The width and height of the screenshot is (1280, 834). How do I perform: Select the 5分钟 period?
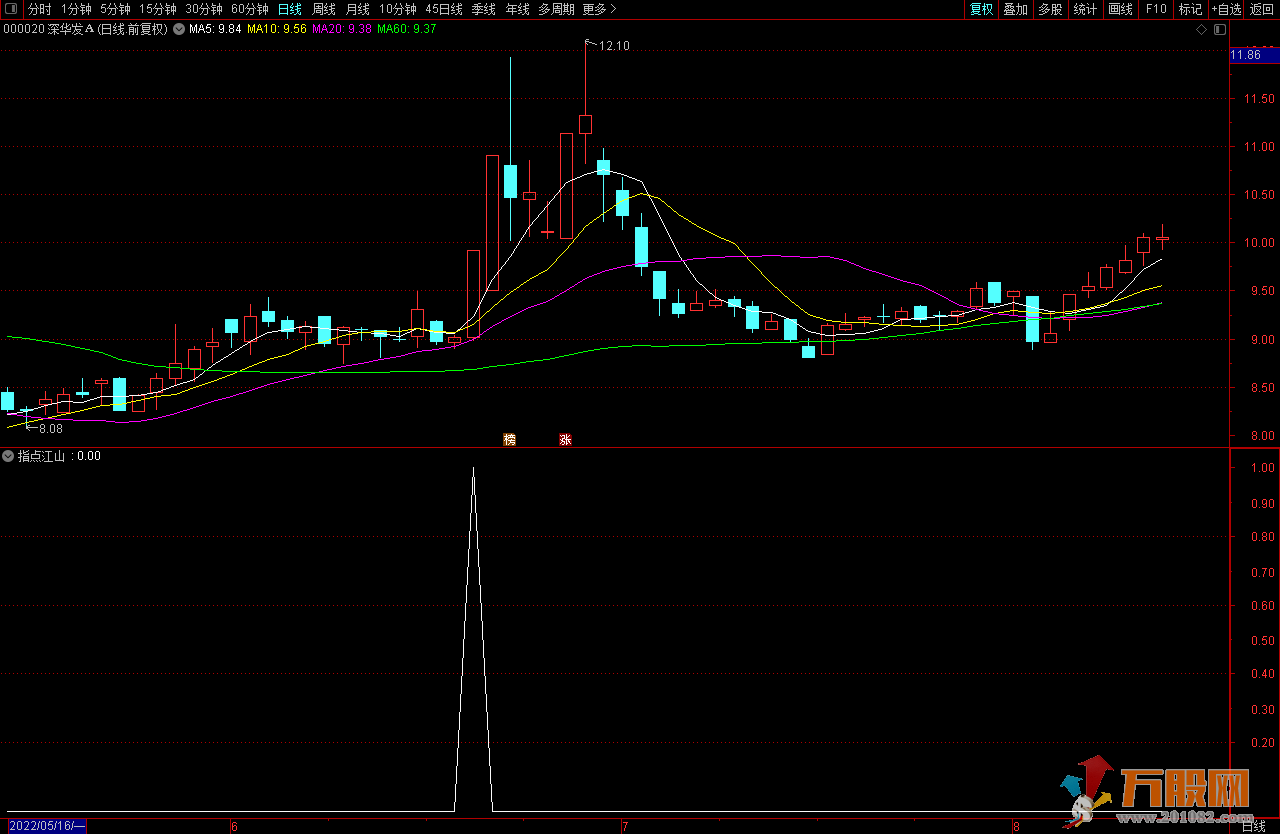(115, 9)
